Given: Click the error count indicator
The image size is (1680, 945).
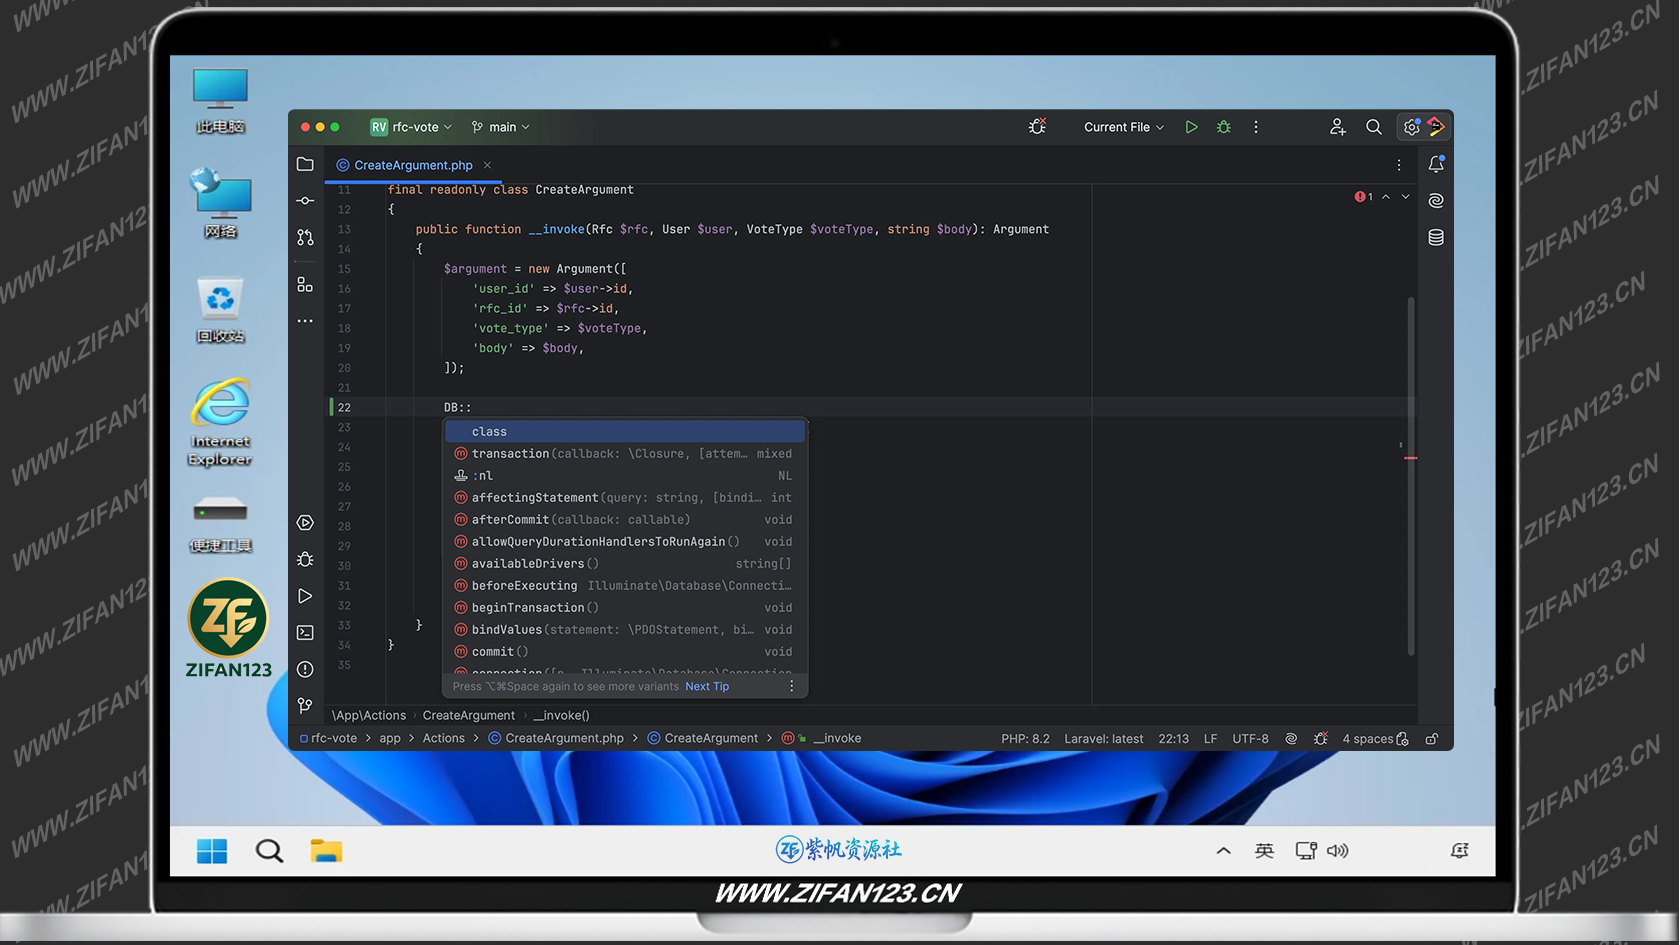Looking at the screenshot, I should [x=1364, y=197].
